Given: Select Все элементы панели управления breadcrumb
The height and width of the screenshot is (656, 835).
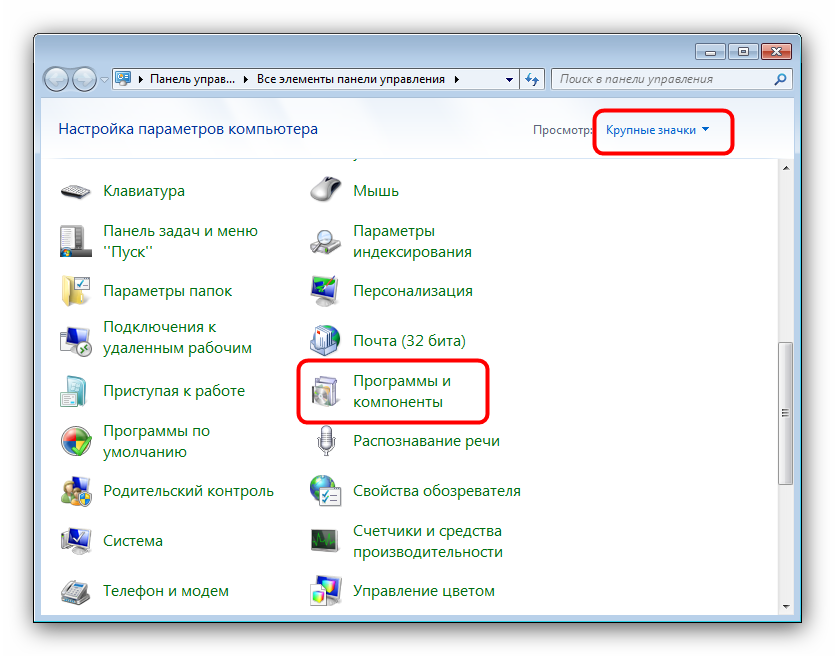Looking at the screenshot, I should 350,79.
